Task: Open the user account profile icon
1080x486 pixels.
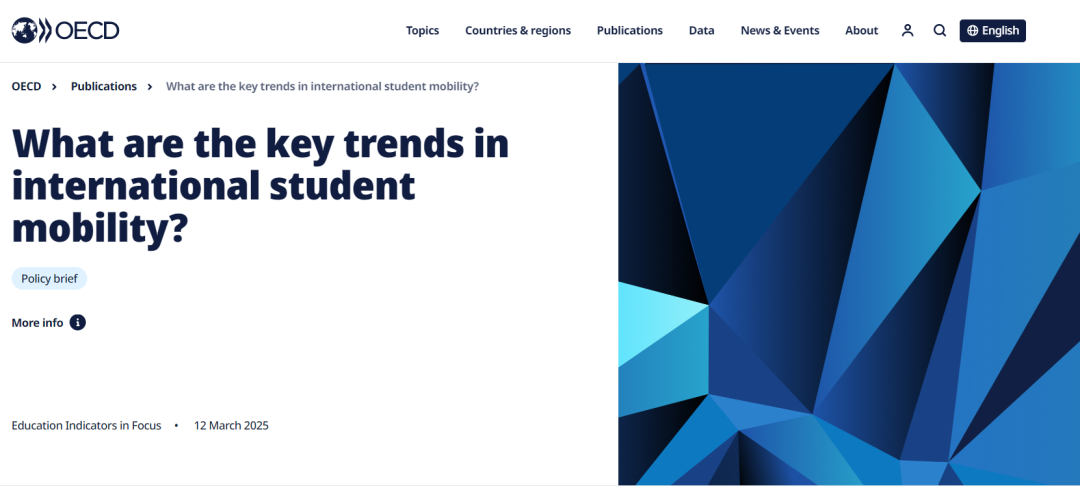Action: point(907,31)
